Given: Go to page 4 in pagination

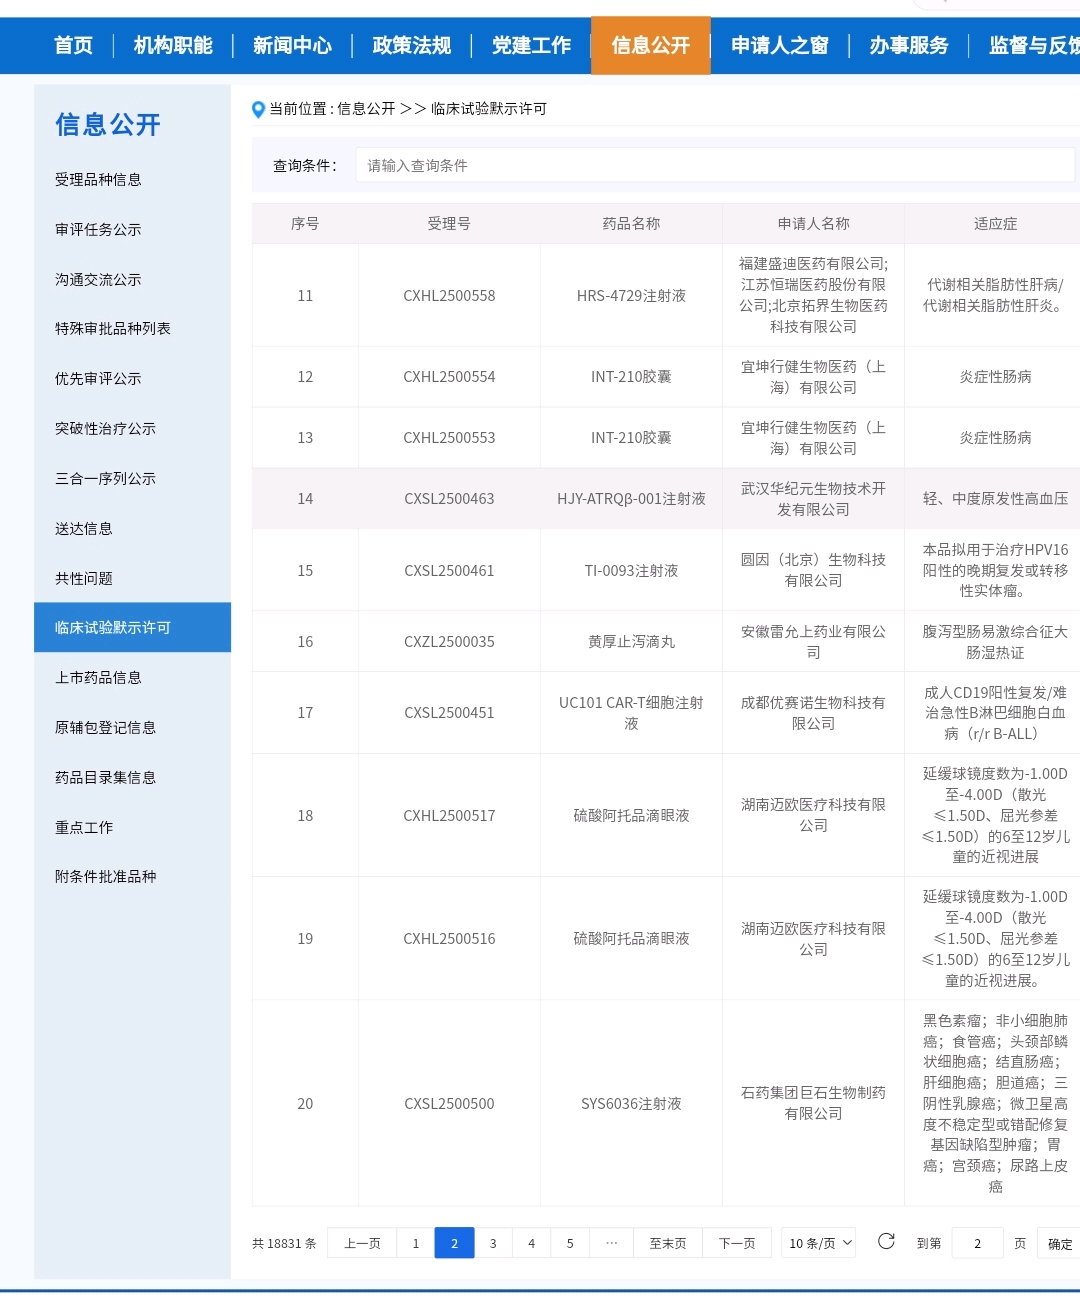Looking at the screenshot, I should tap(531, 1243).
